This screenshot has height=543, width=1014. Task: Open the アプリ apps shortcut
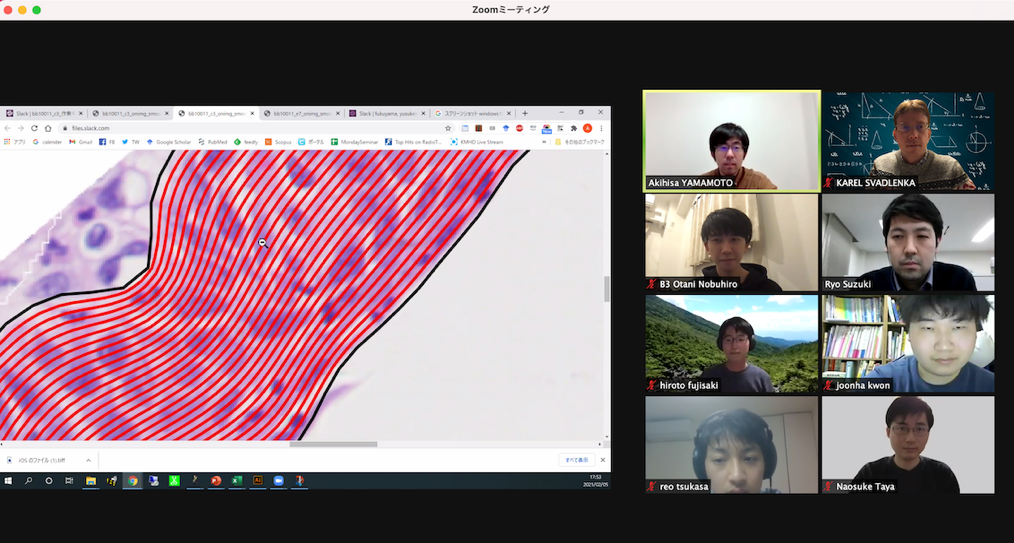pos(16,142)
